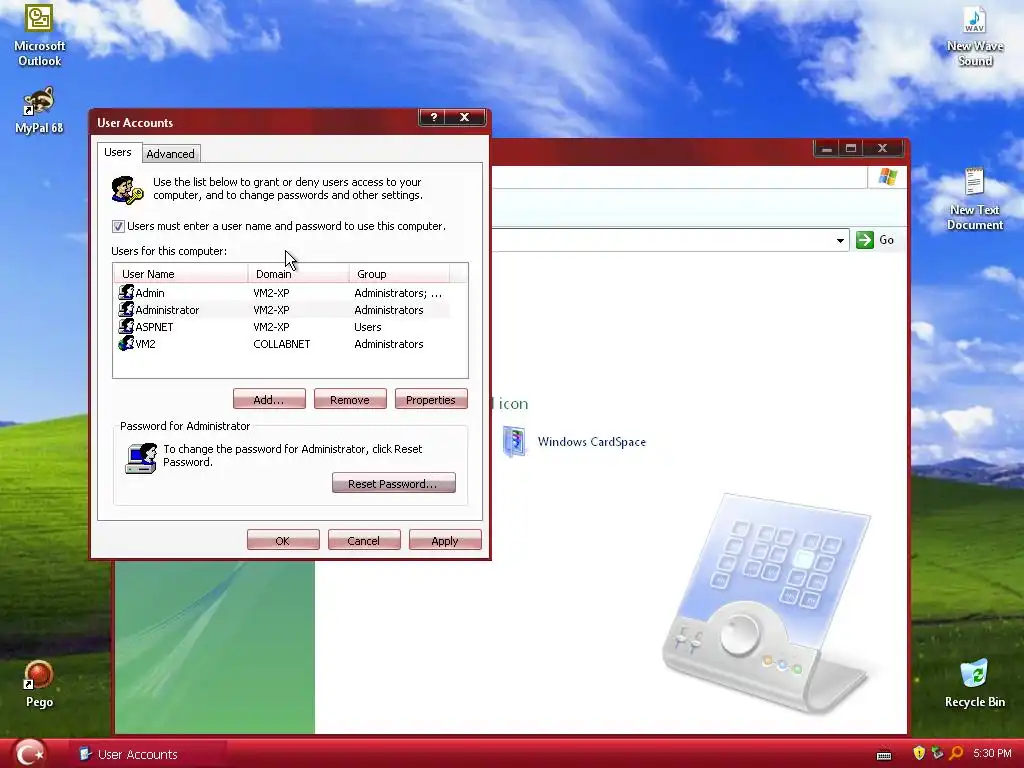
Task: Select the VM2 user name text
Action: 146,344
